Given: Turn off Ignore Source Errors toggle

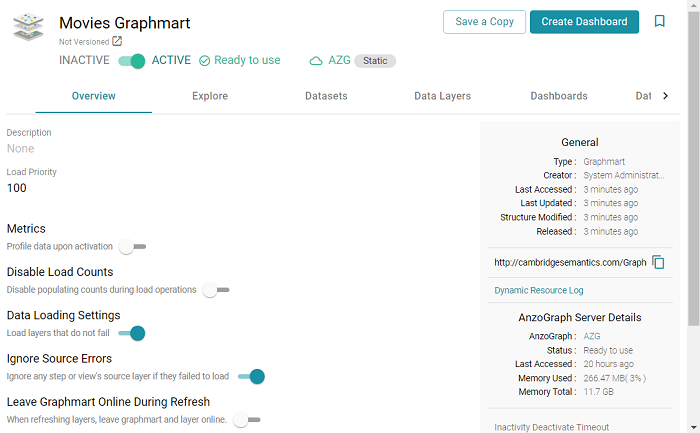Looking at the screenshot, I should pos(251,376).
